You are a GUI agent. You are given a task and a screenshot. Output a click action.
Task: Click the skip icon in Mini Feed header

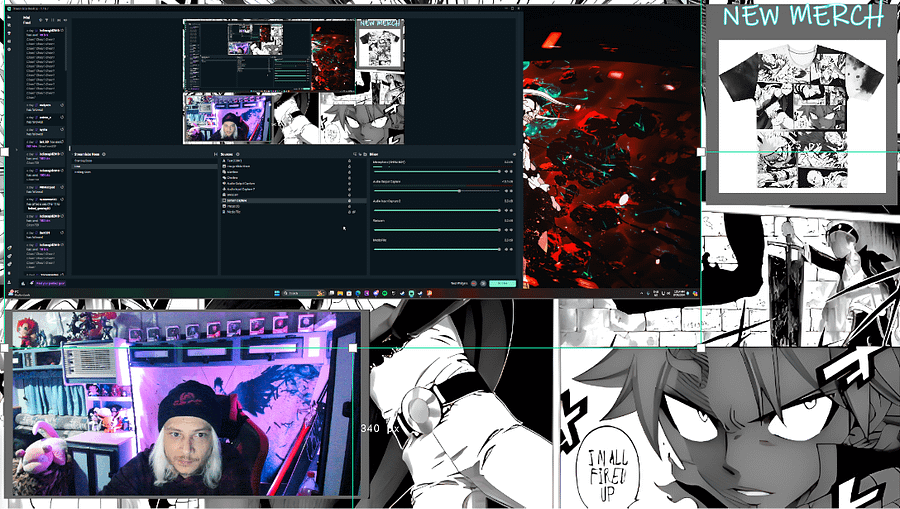(x=59, y=20)
